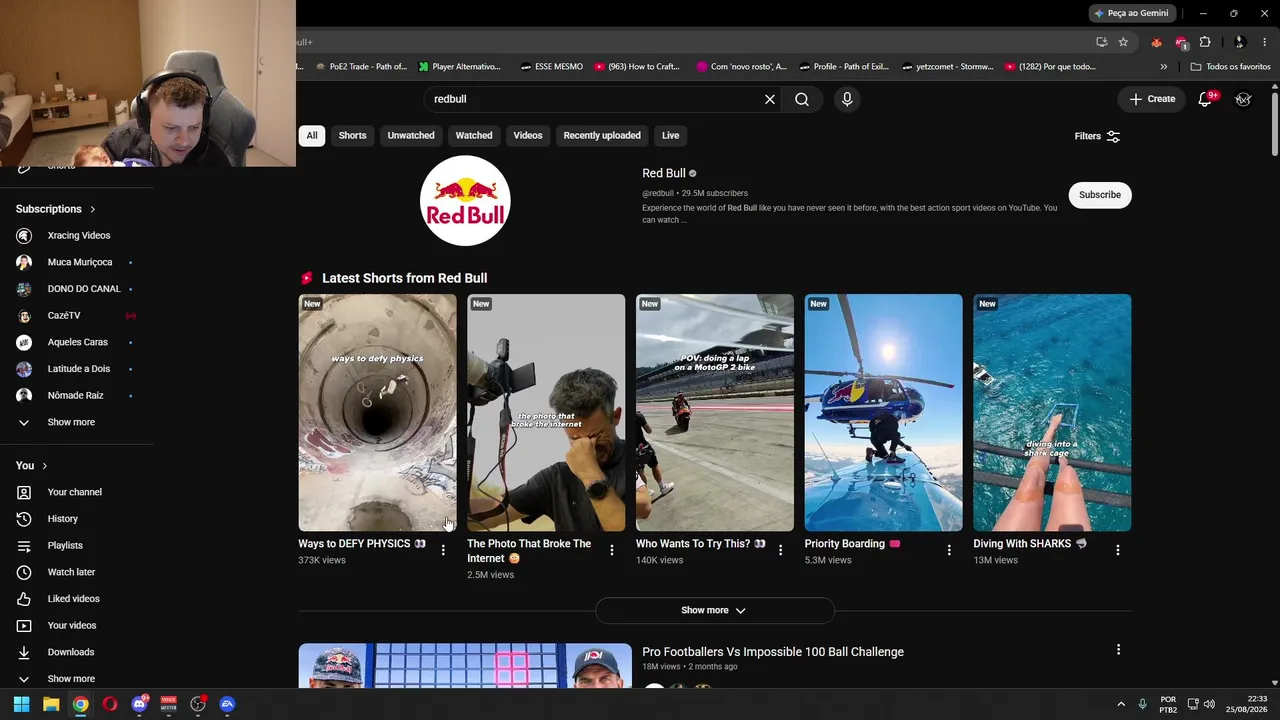Open the Todos os favoritos bookmarks folder
Image resolution: width=1280 pixels, height=720 pixels.
click(x=1231, y=67)
